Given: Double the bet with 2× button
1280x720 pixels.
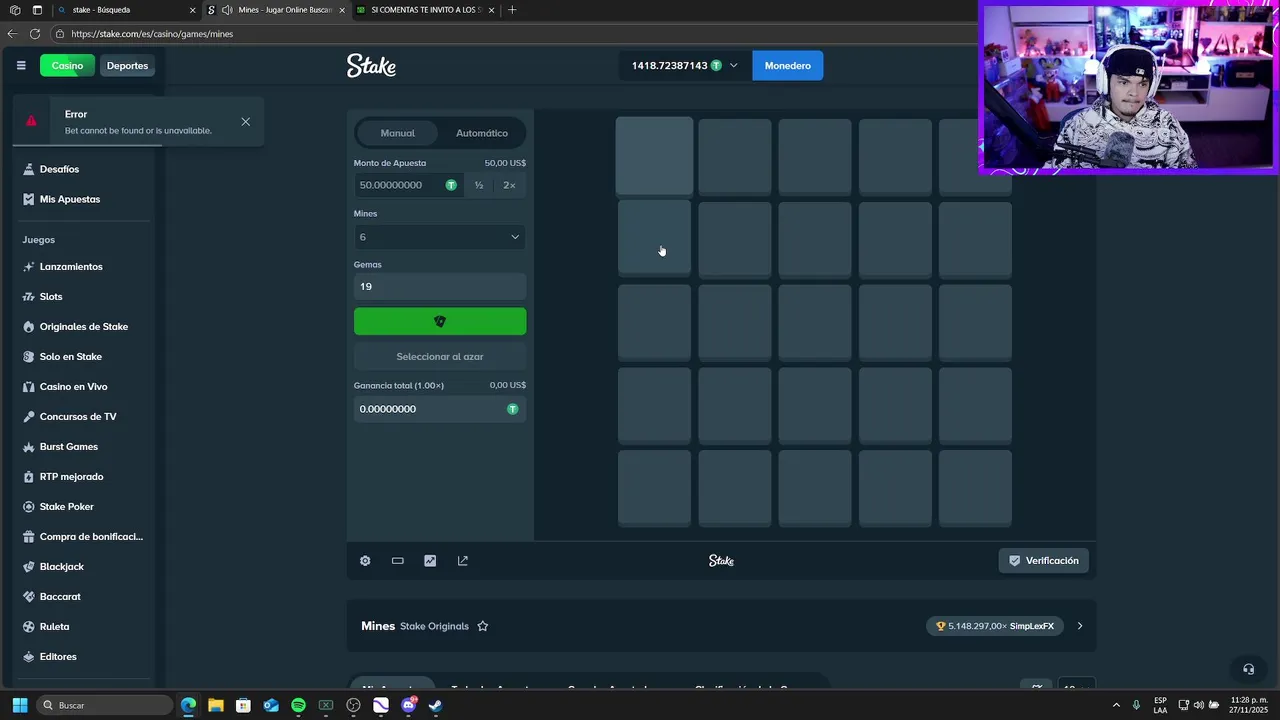Looking at the screenshot, I should (x=509, y=185).
